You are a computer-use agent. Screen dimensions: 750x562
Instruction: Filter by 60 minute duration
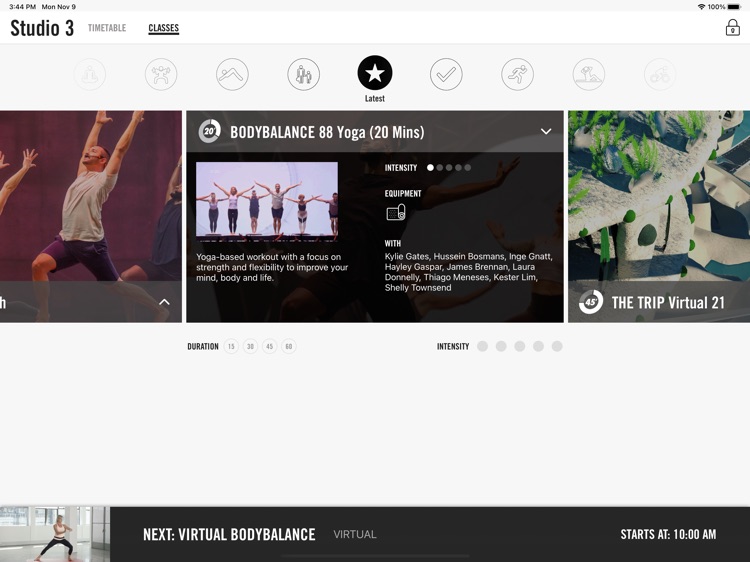(x=288, y=346)
